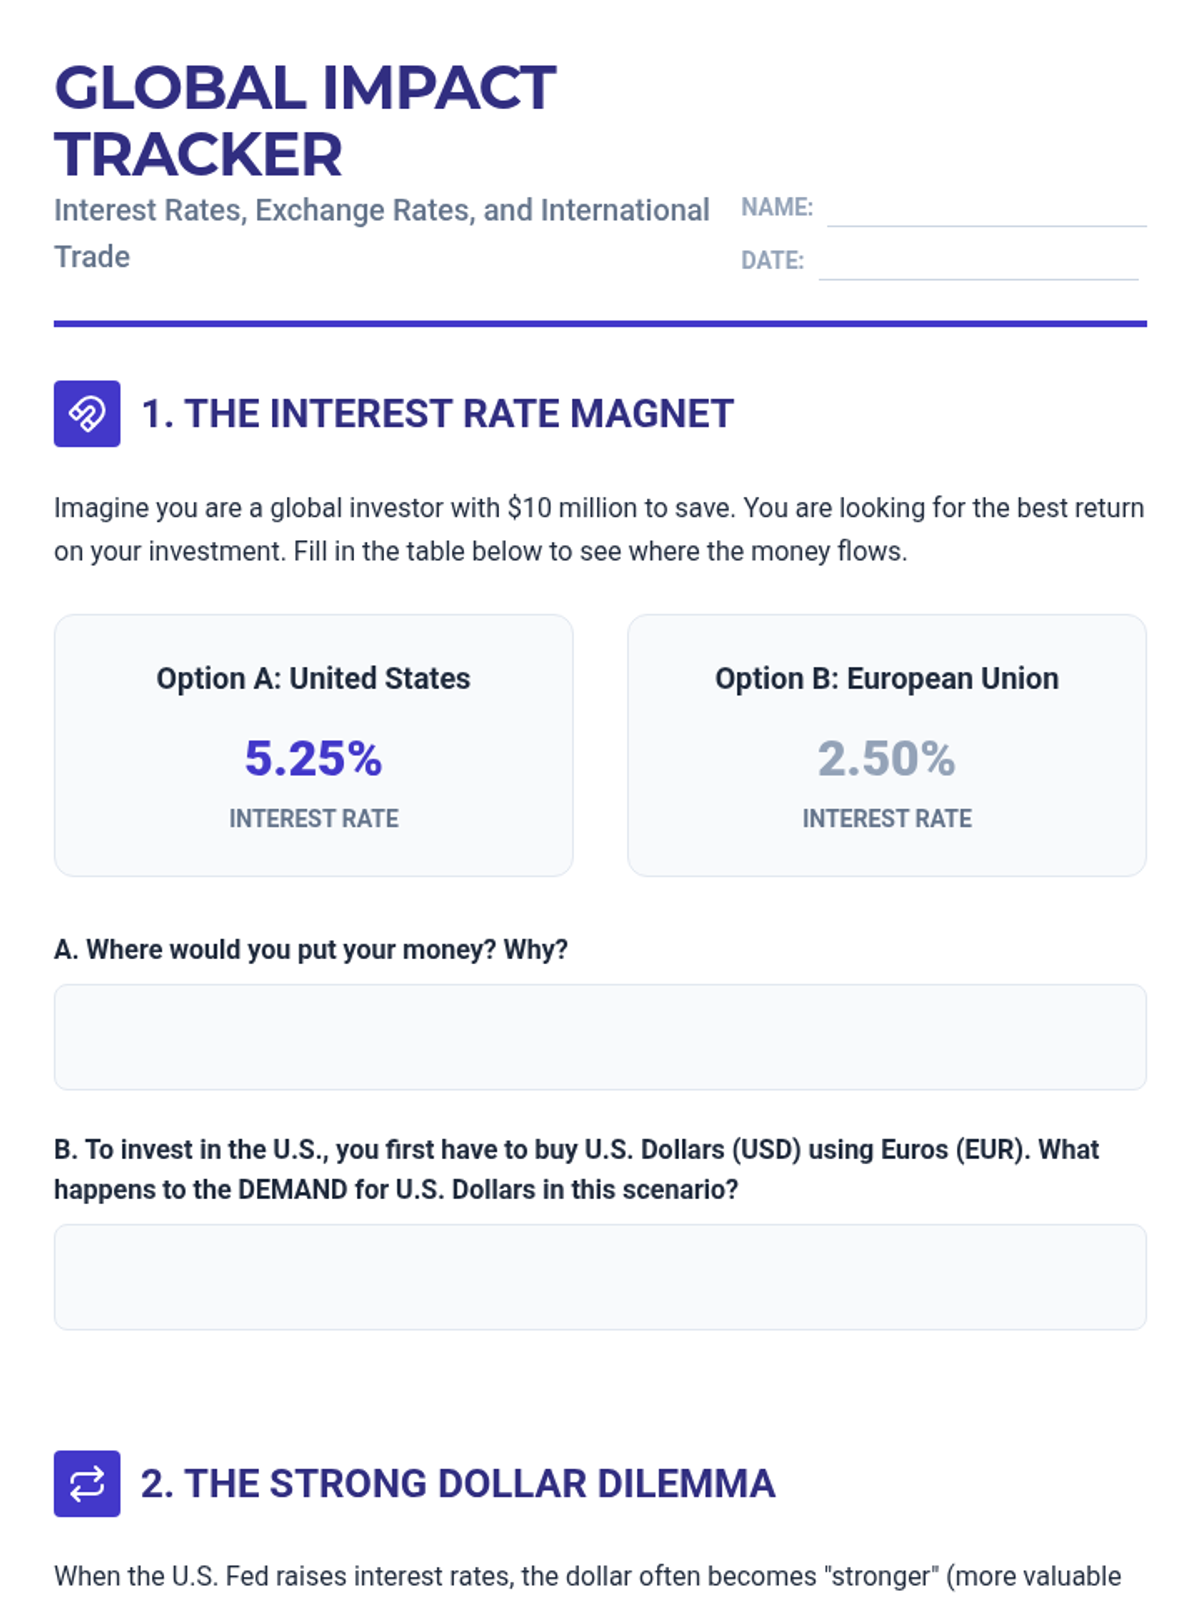Viewport: 1200px width, 1600px height.
Task: Click the INTEREST RATE label under Option A
Action: coord(313,818)
